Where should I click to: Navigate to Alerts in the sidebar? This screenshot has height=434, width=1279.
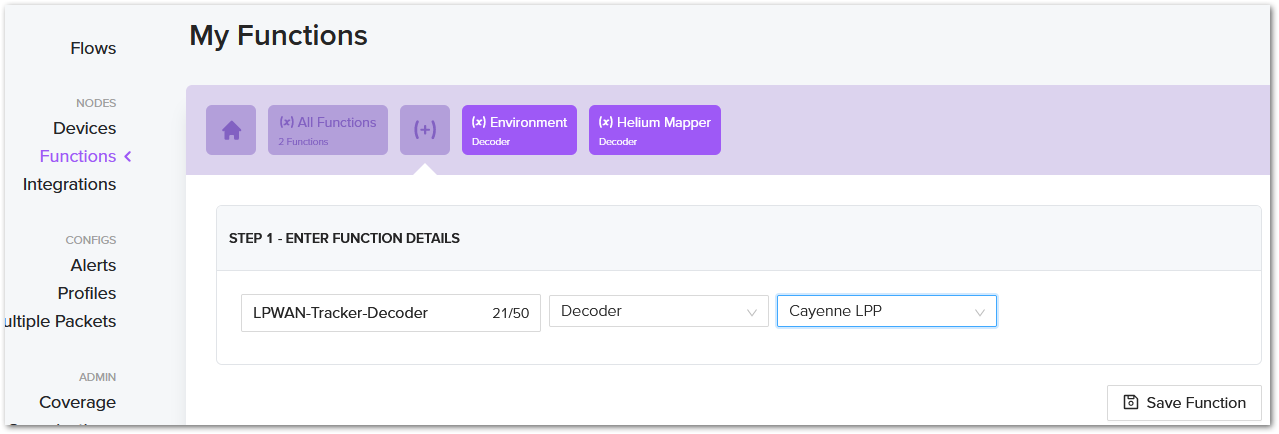(93, 265)
